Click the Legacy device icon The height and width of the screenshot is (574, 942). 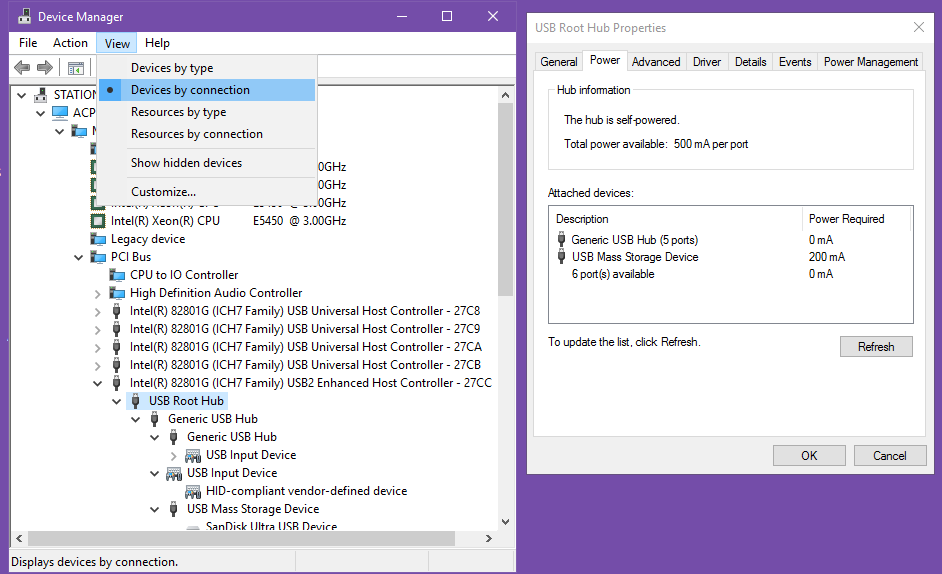(x=98, y=239)
